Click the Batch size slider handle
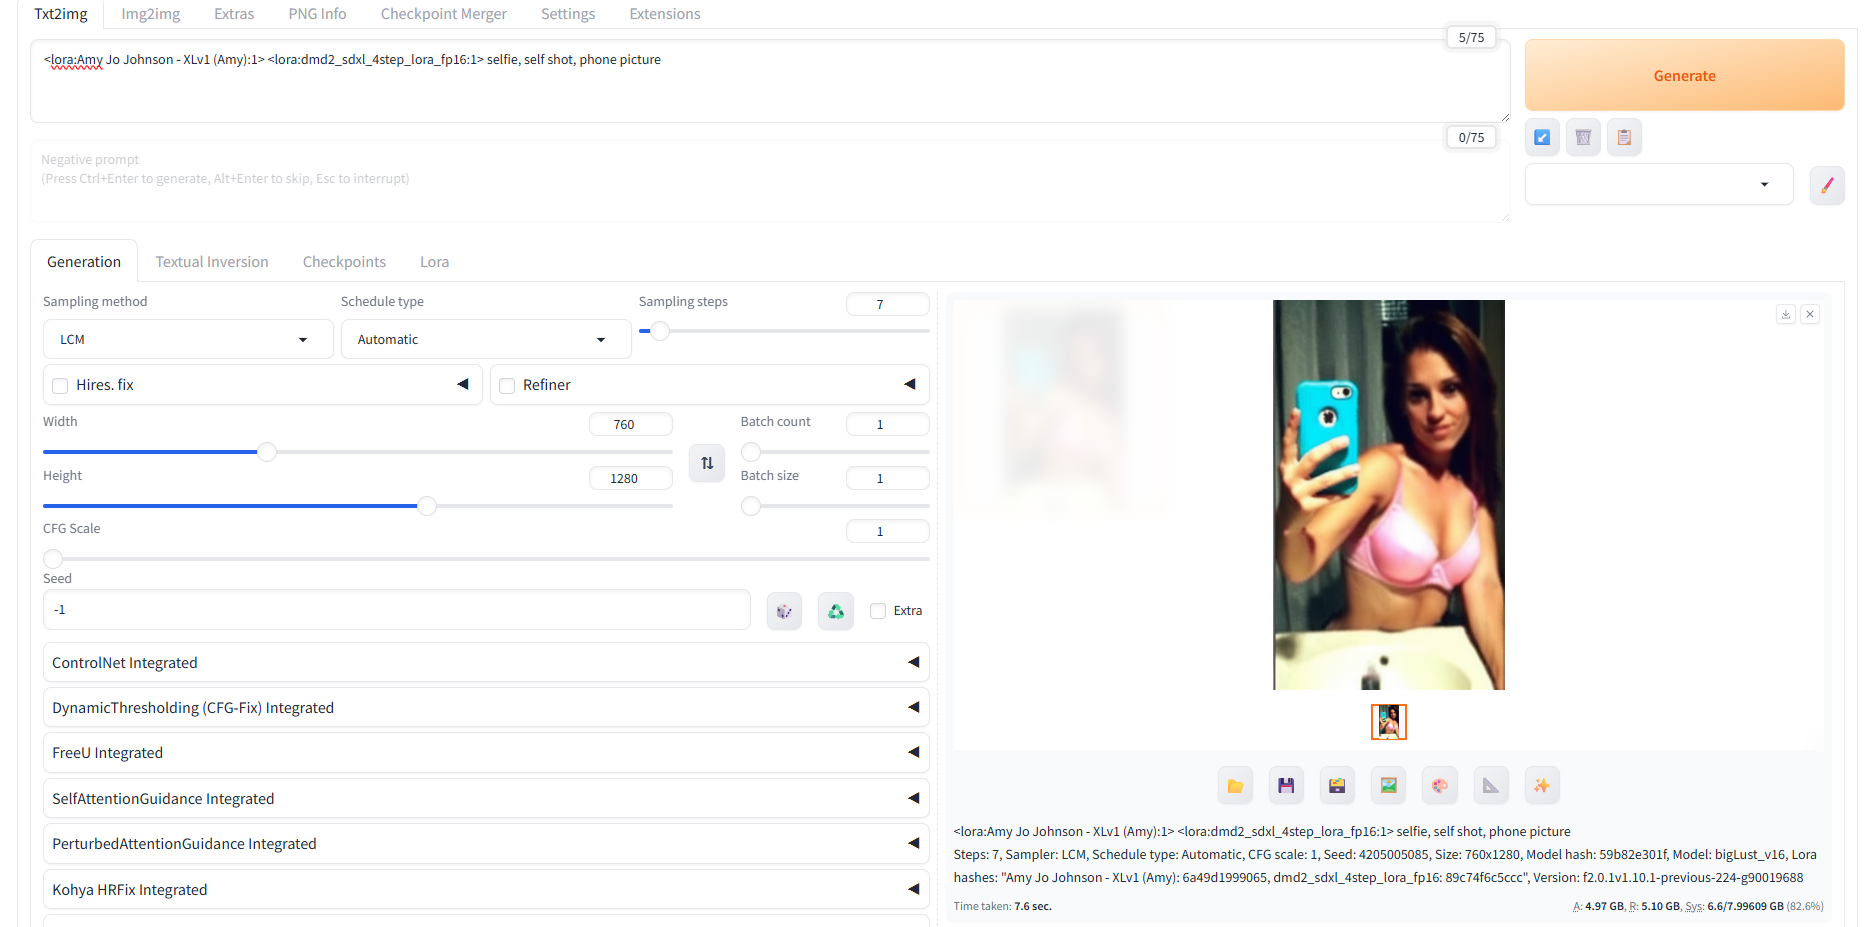 click(x=751, y=506)
